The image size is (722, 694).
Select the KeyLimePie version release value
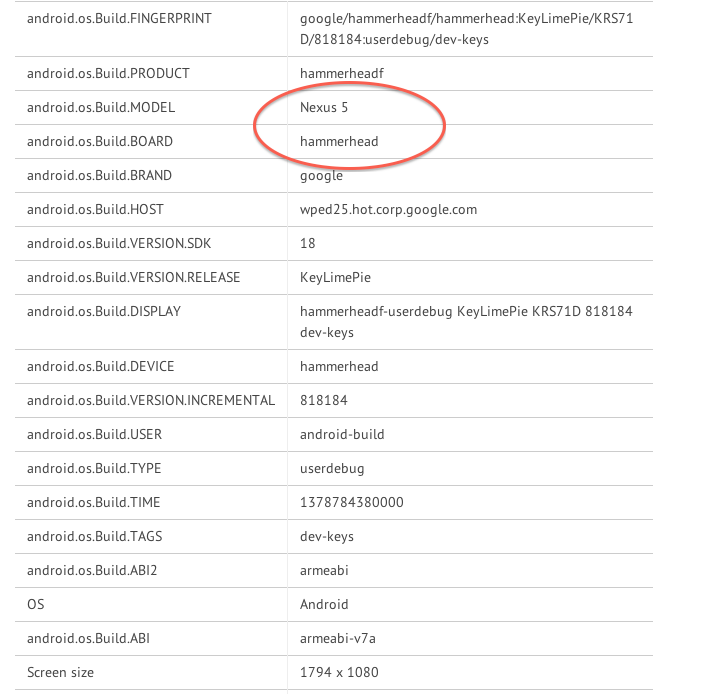(x=337, y=277)
